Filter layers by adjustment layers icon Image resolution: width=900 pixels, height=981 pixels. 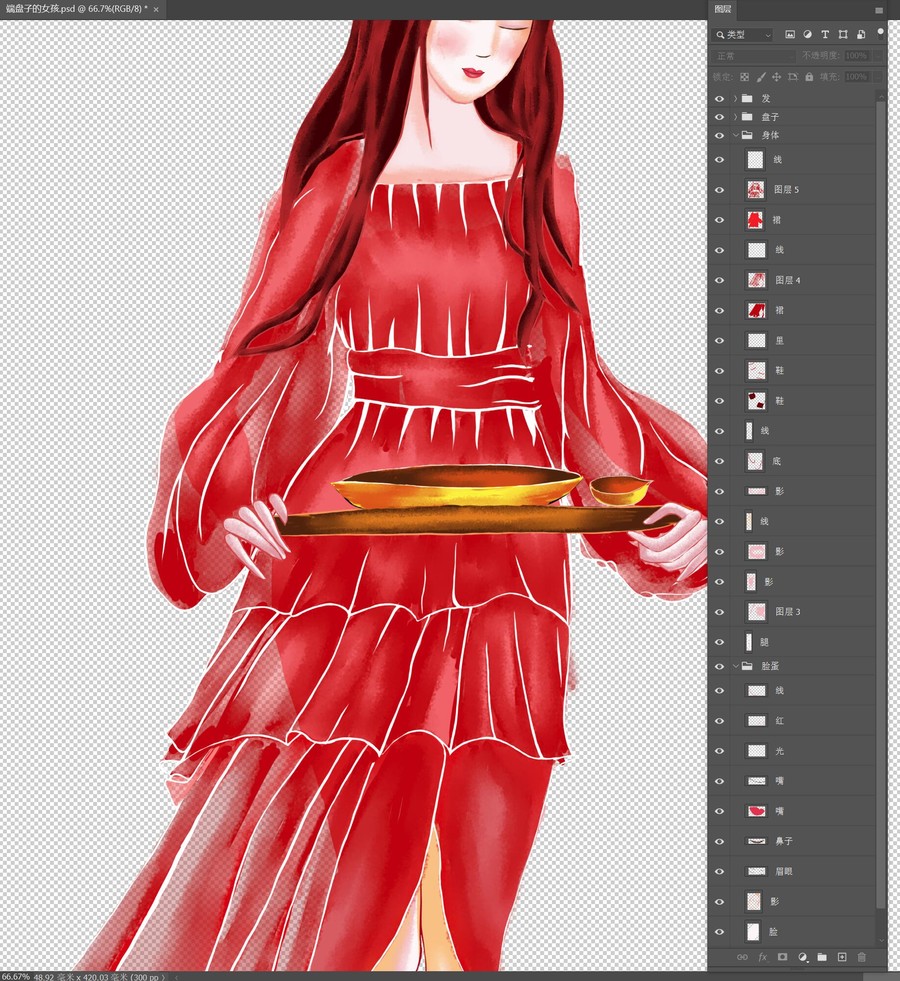(807, 34)
